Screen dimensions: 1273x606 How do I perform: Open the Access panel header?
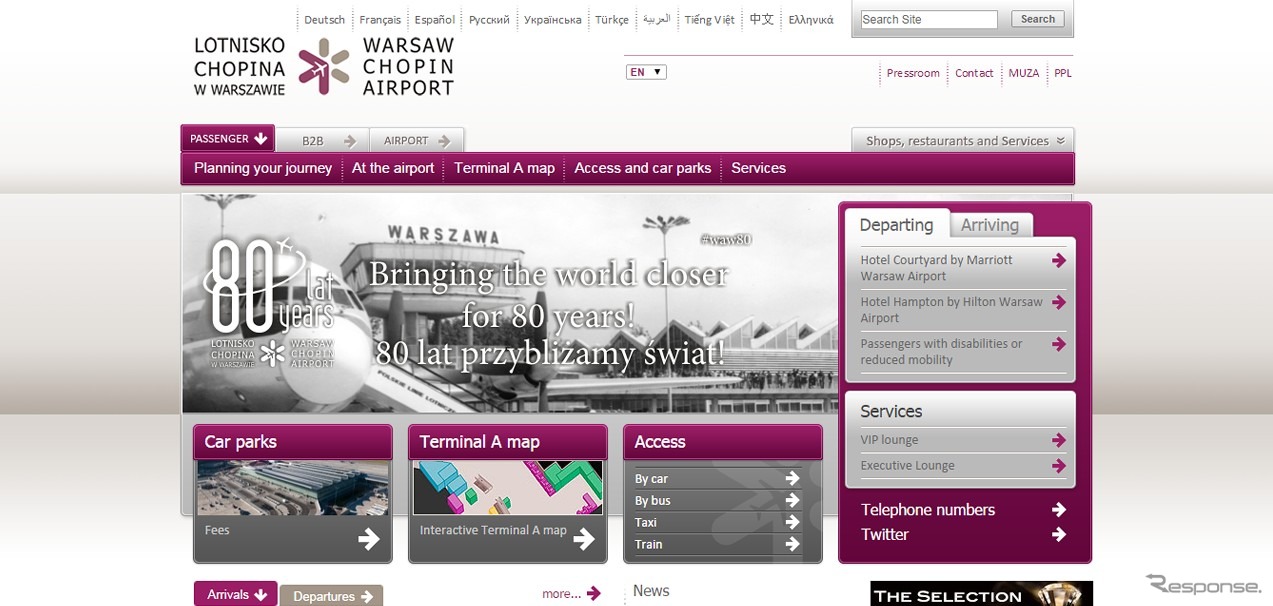(723, 442)
